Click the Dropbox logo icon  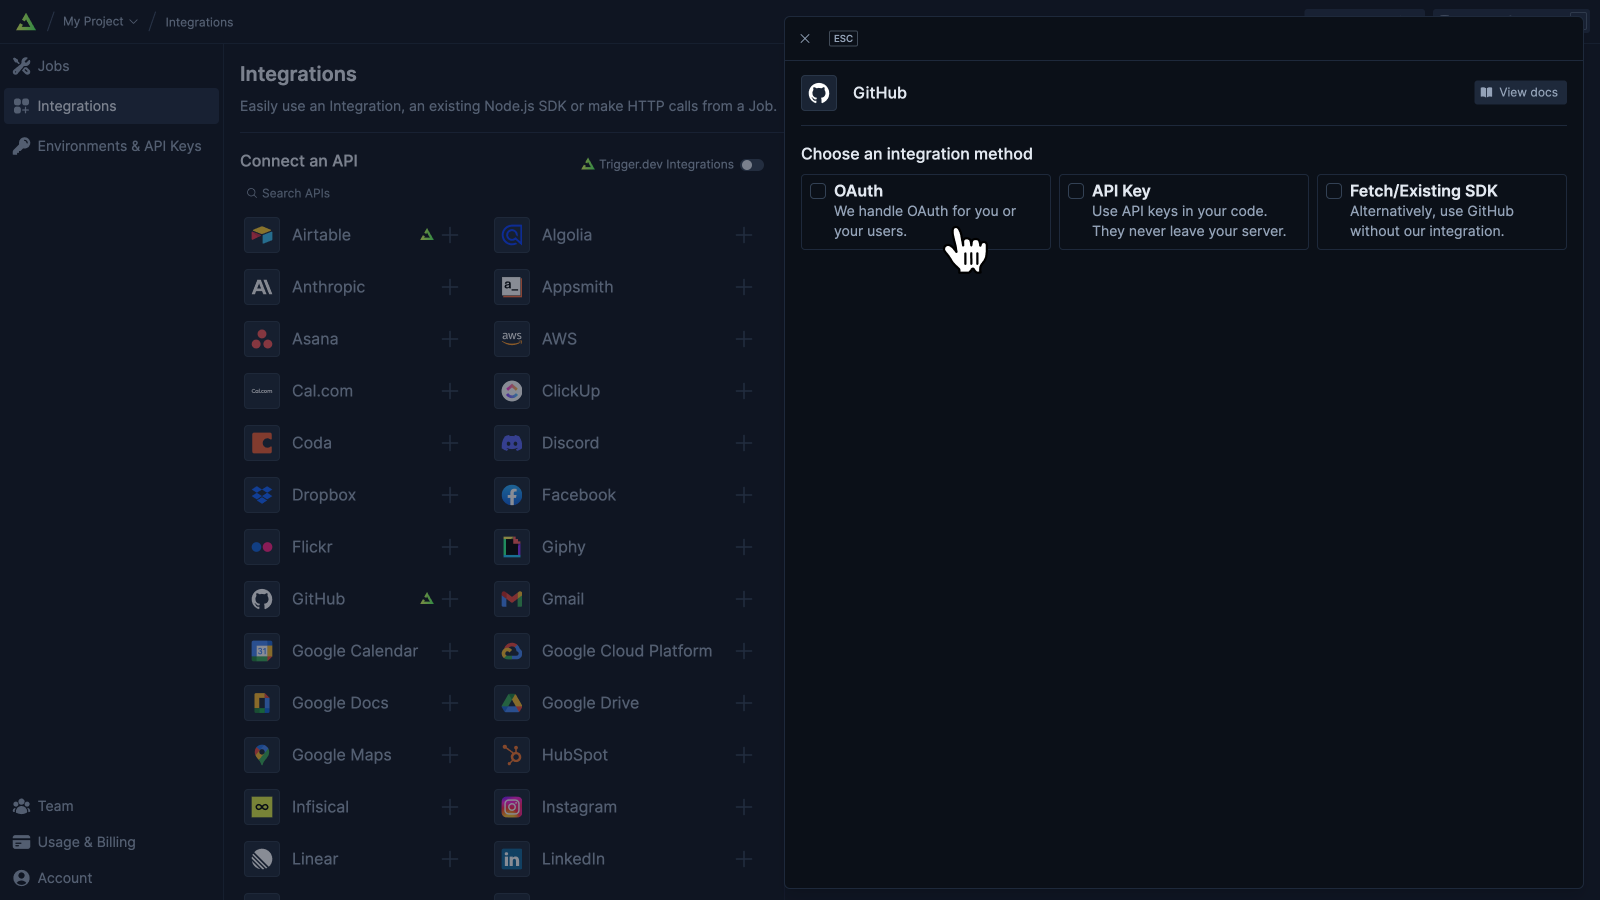262,495
